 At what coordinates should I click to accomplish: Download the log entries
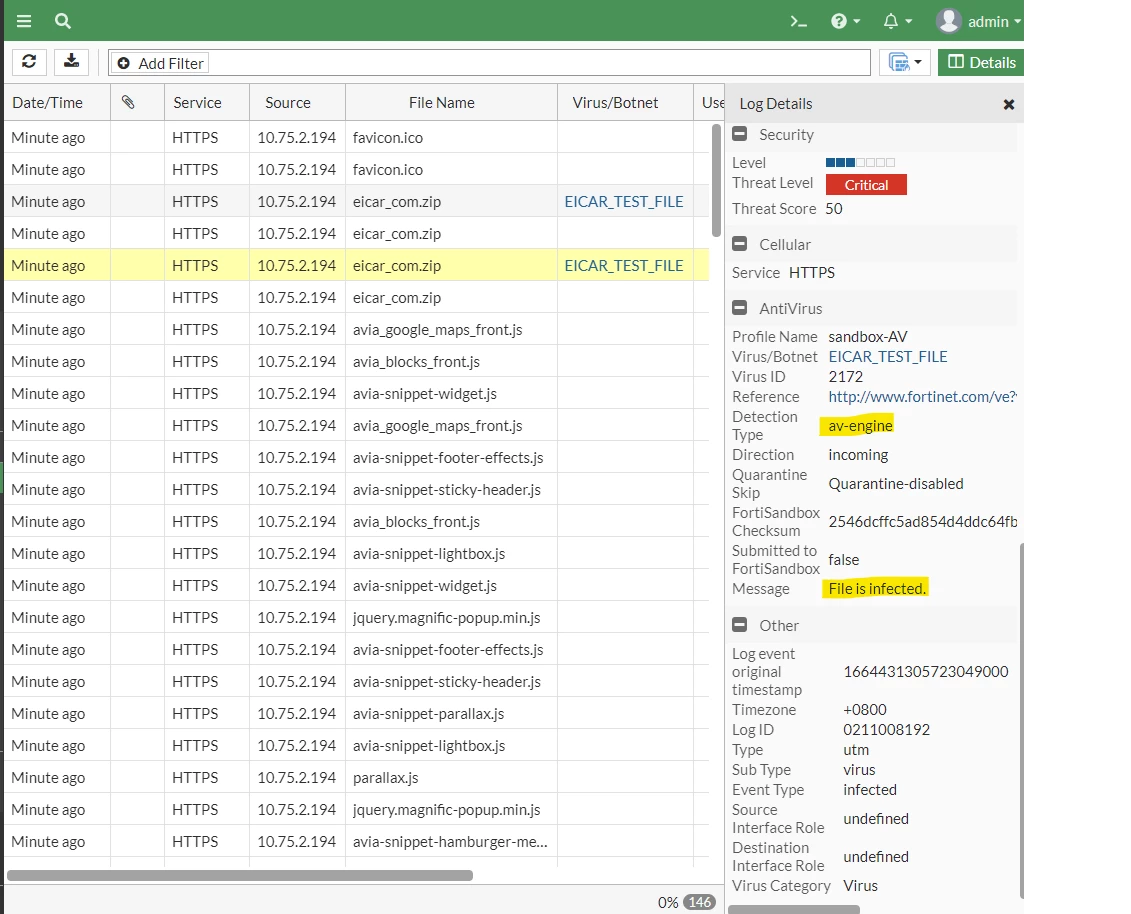click(71, 62)
